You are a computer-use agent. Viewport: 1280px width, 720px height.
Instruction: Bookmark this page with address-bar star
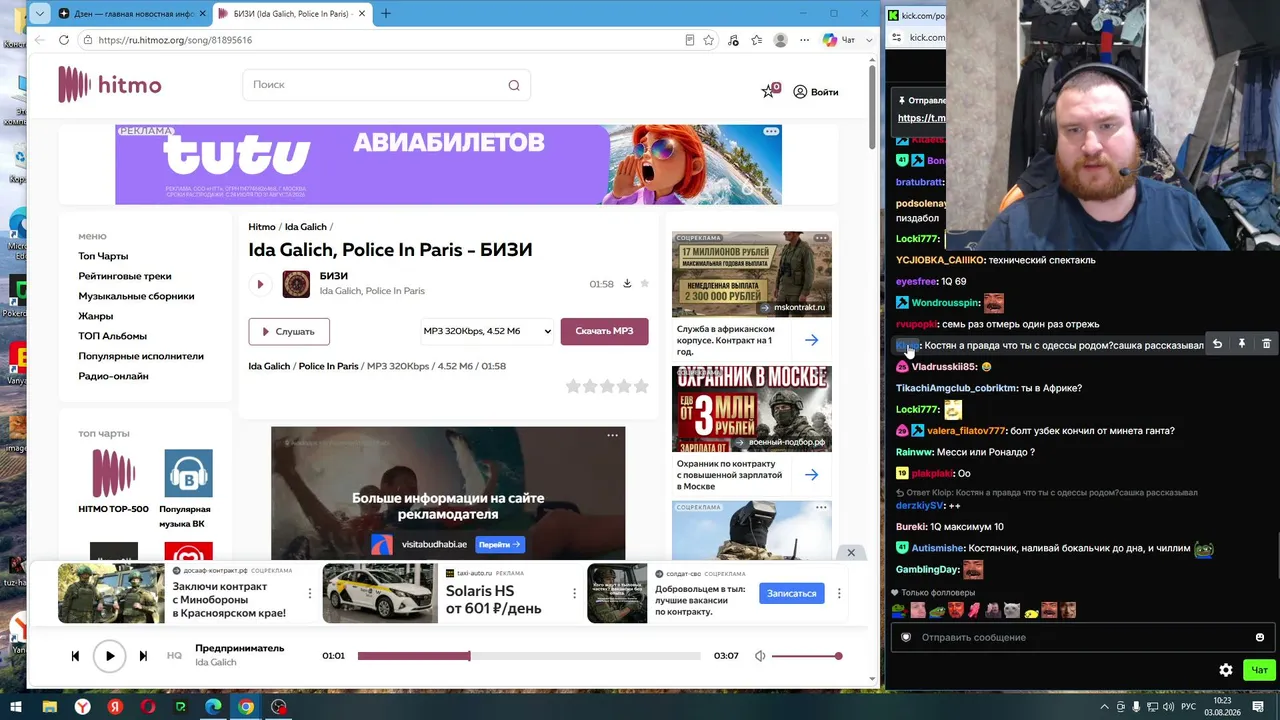[709, 40]
